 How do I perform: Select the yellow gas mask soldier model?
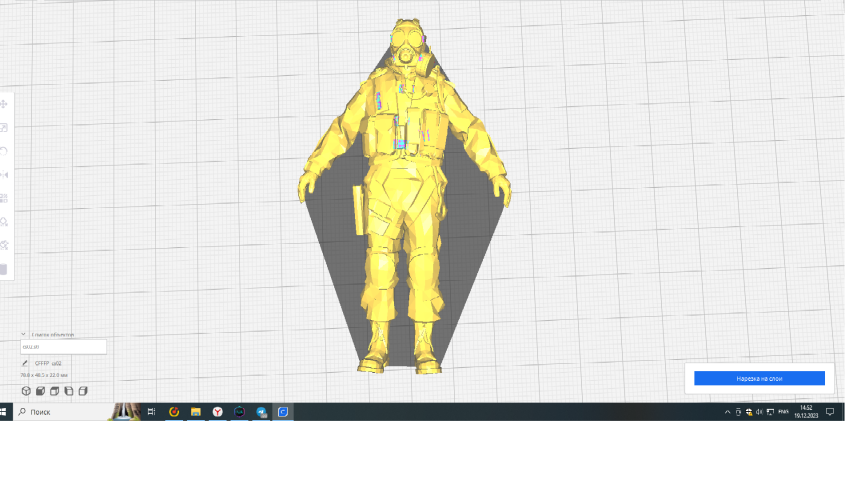click(404, 196)
